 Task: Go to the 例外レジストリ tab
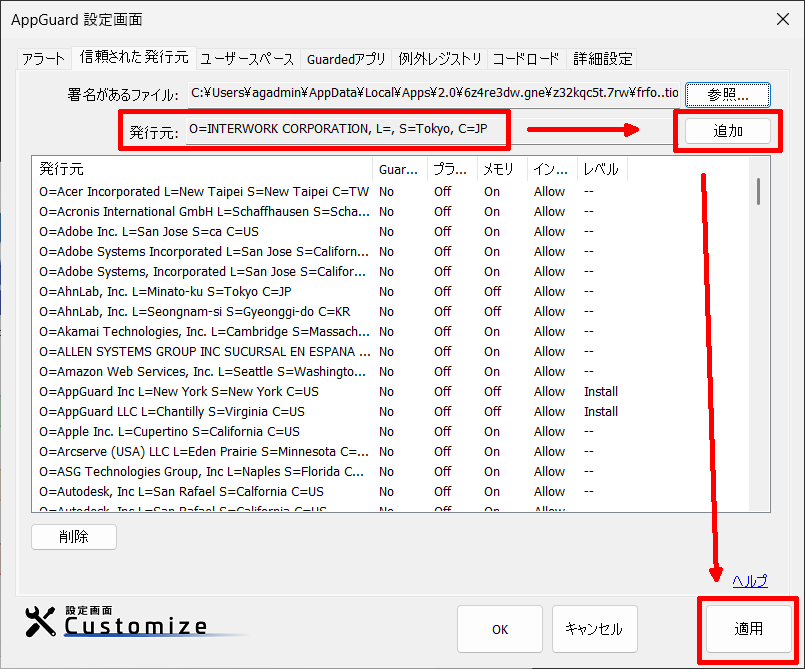[440, 59]
